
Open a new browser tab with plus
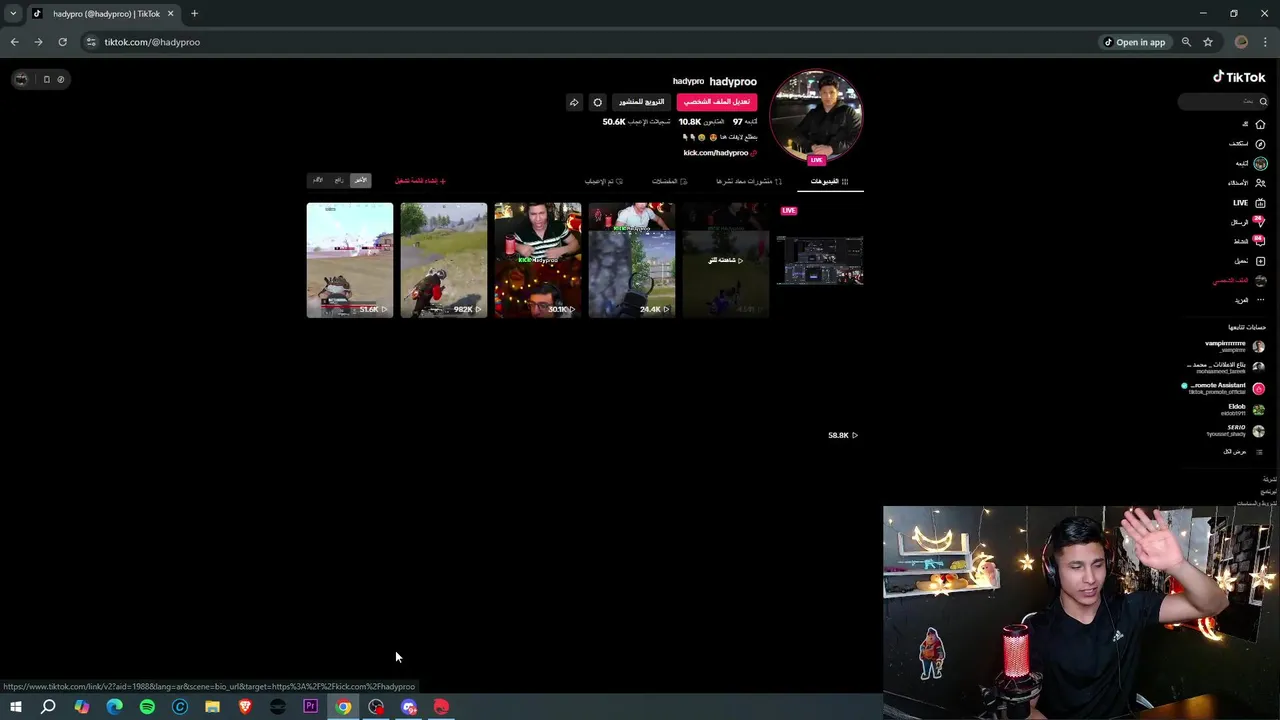coord(194,14)
